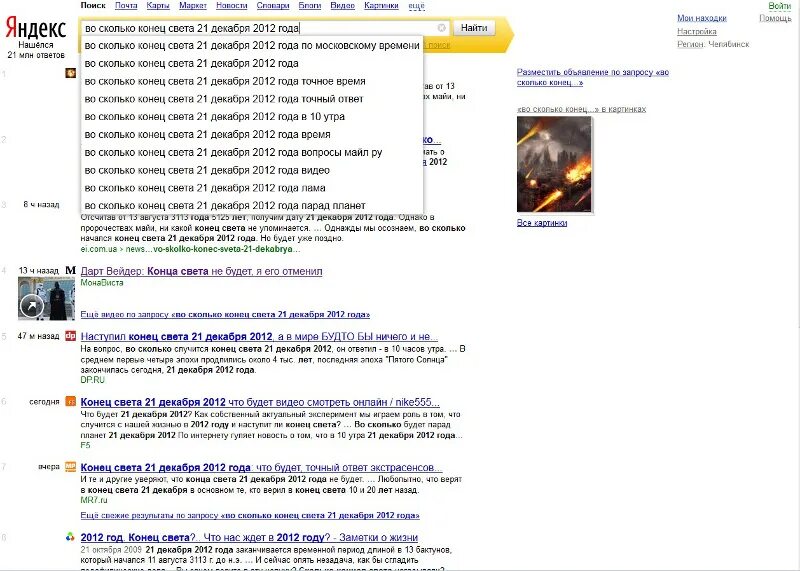This screenshot has height=571, width=800.
Task: Open 'Ещё видео по запросу' link
Action: [x=225, y=314]
